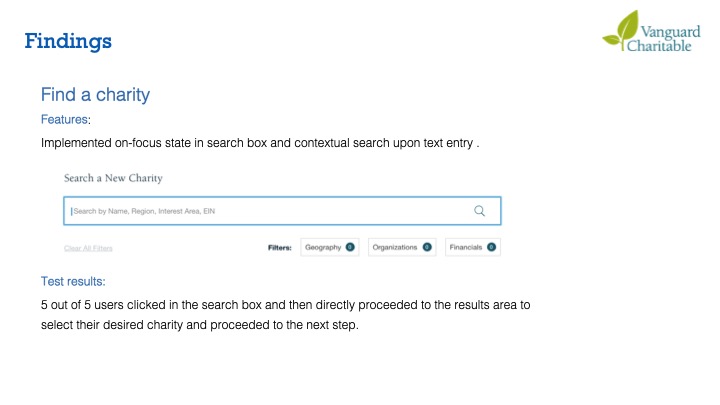Viewport: 720px width, 405px height.
Task: Open the Geography filter dropdown
Action: [324, 247]
